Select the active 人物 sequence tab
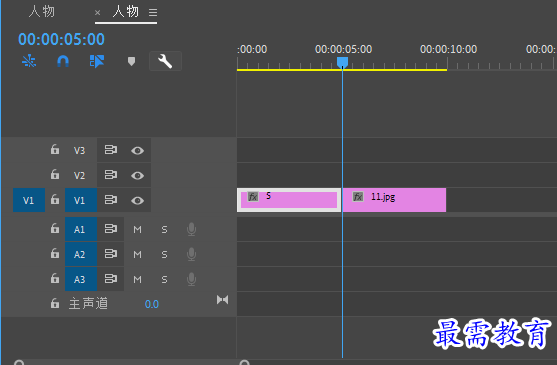This screenshot has width=557, height=365. (x=125, y=12)
